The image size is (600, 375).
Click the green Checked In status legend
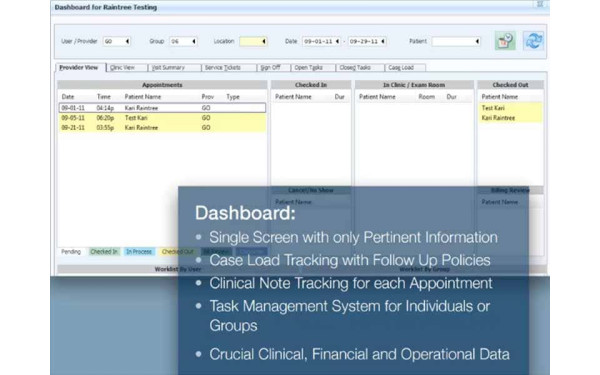(x=104, y=252)
